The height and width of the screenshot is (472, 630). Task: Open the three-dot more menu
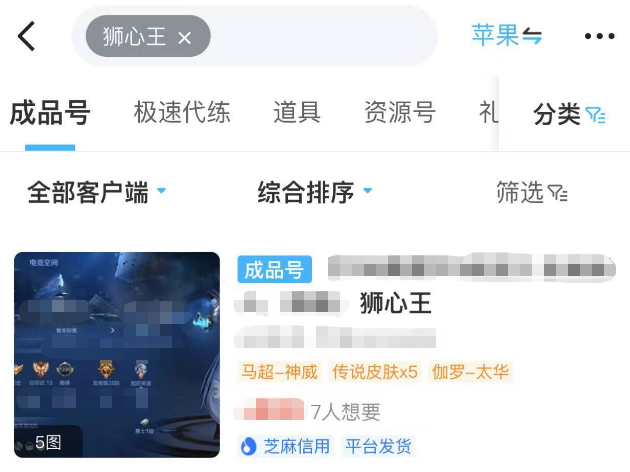click(599, 36)
